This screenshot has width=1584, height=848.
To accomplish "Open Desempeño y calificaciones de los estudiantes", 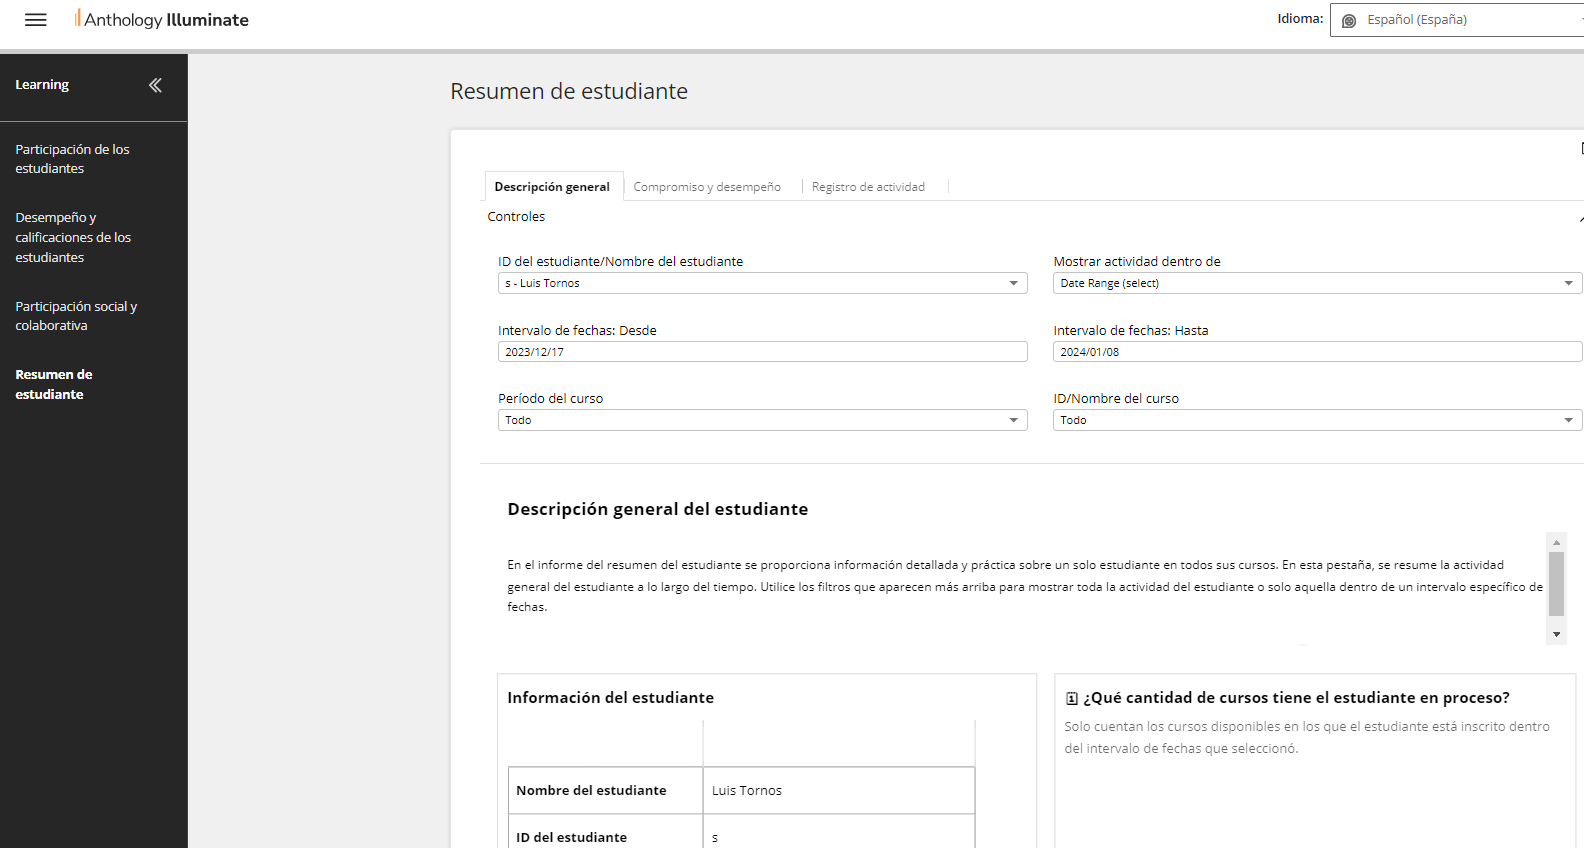I will [73, 237].
